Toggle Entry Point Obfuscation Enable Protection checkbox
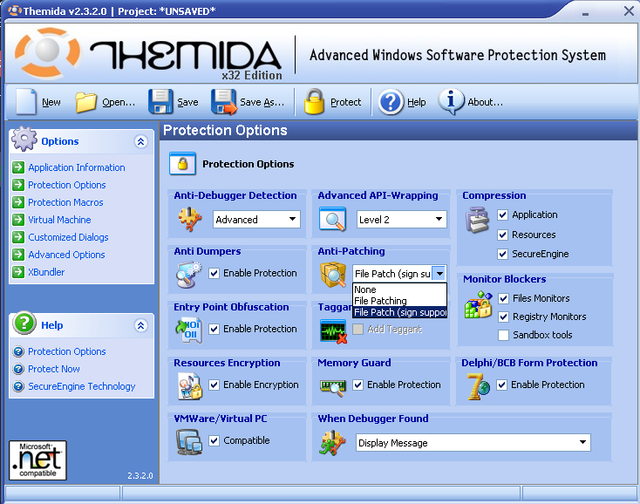Viewport: 640px width, 504px height. point(214,329)
